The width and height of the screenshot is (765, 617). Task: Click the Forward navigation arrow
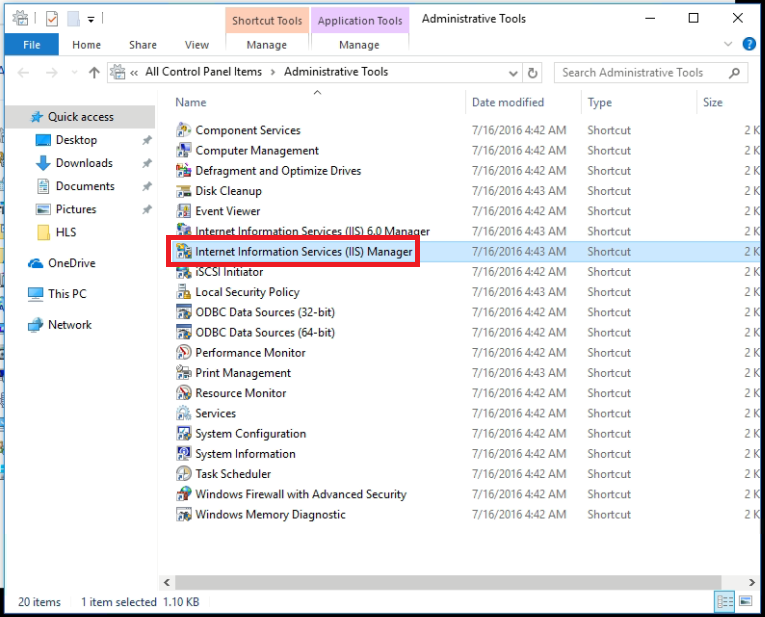pyautogui.click(x=51, y=73)
